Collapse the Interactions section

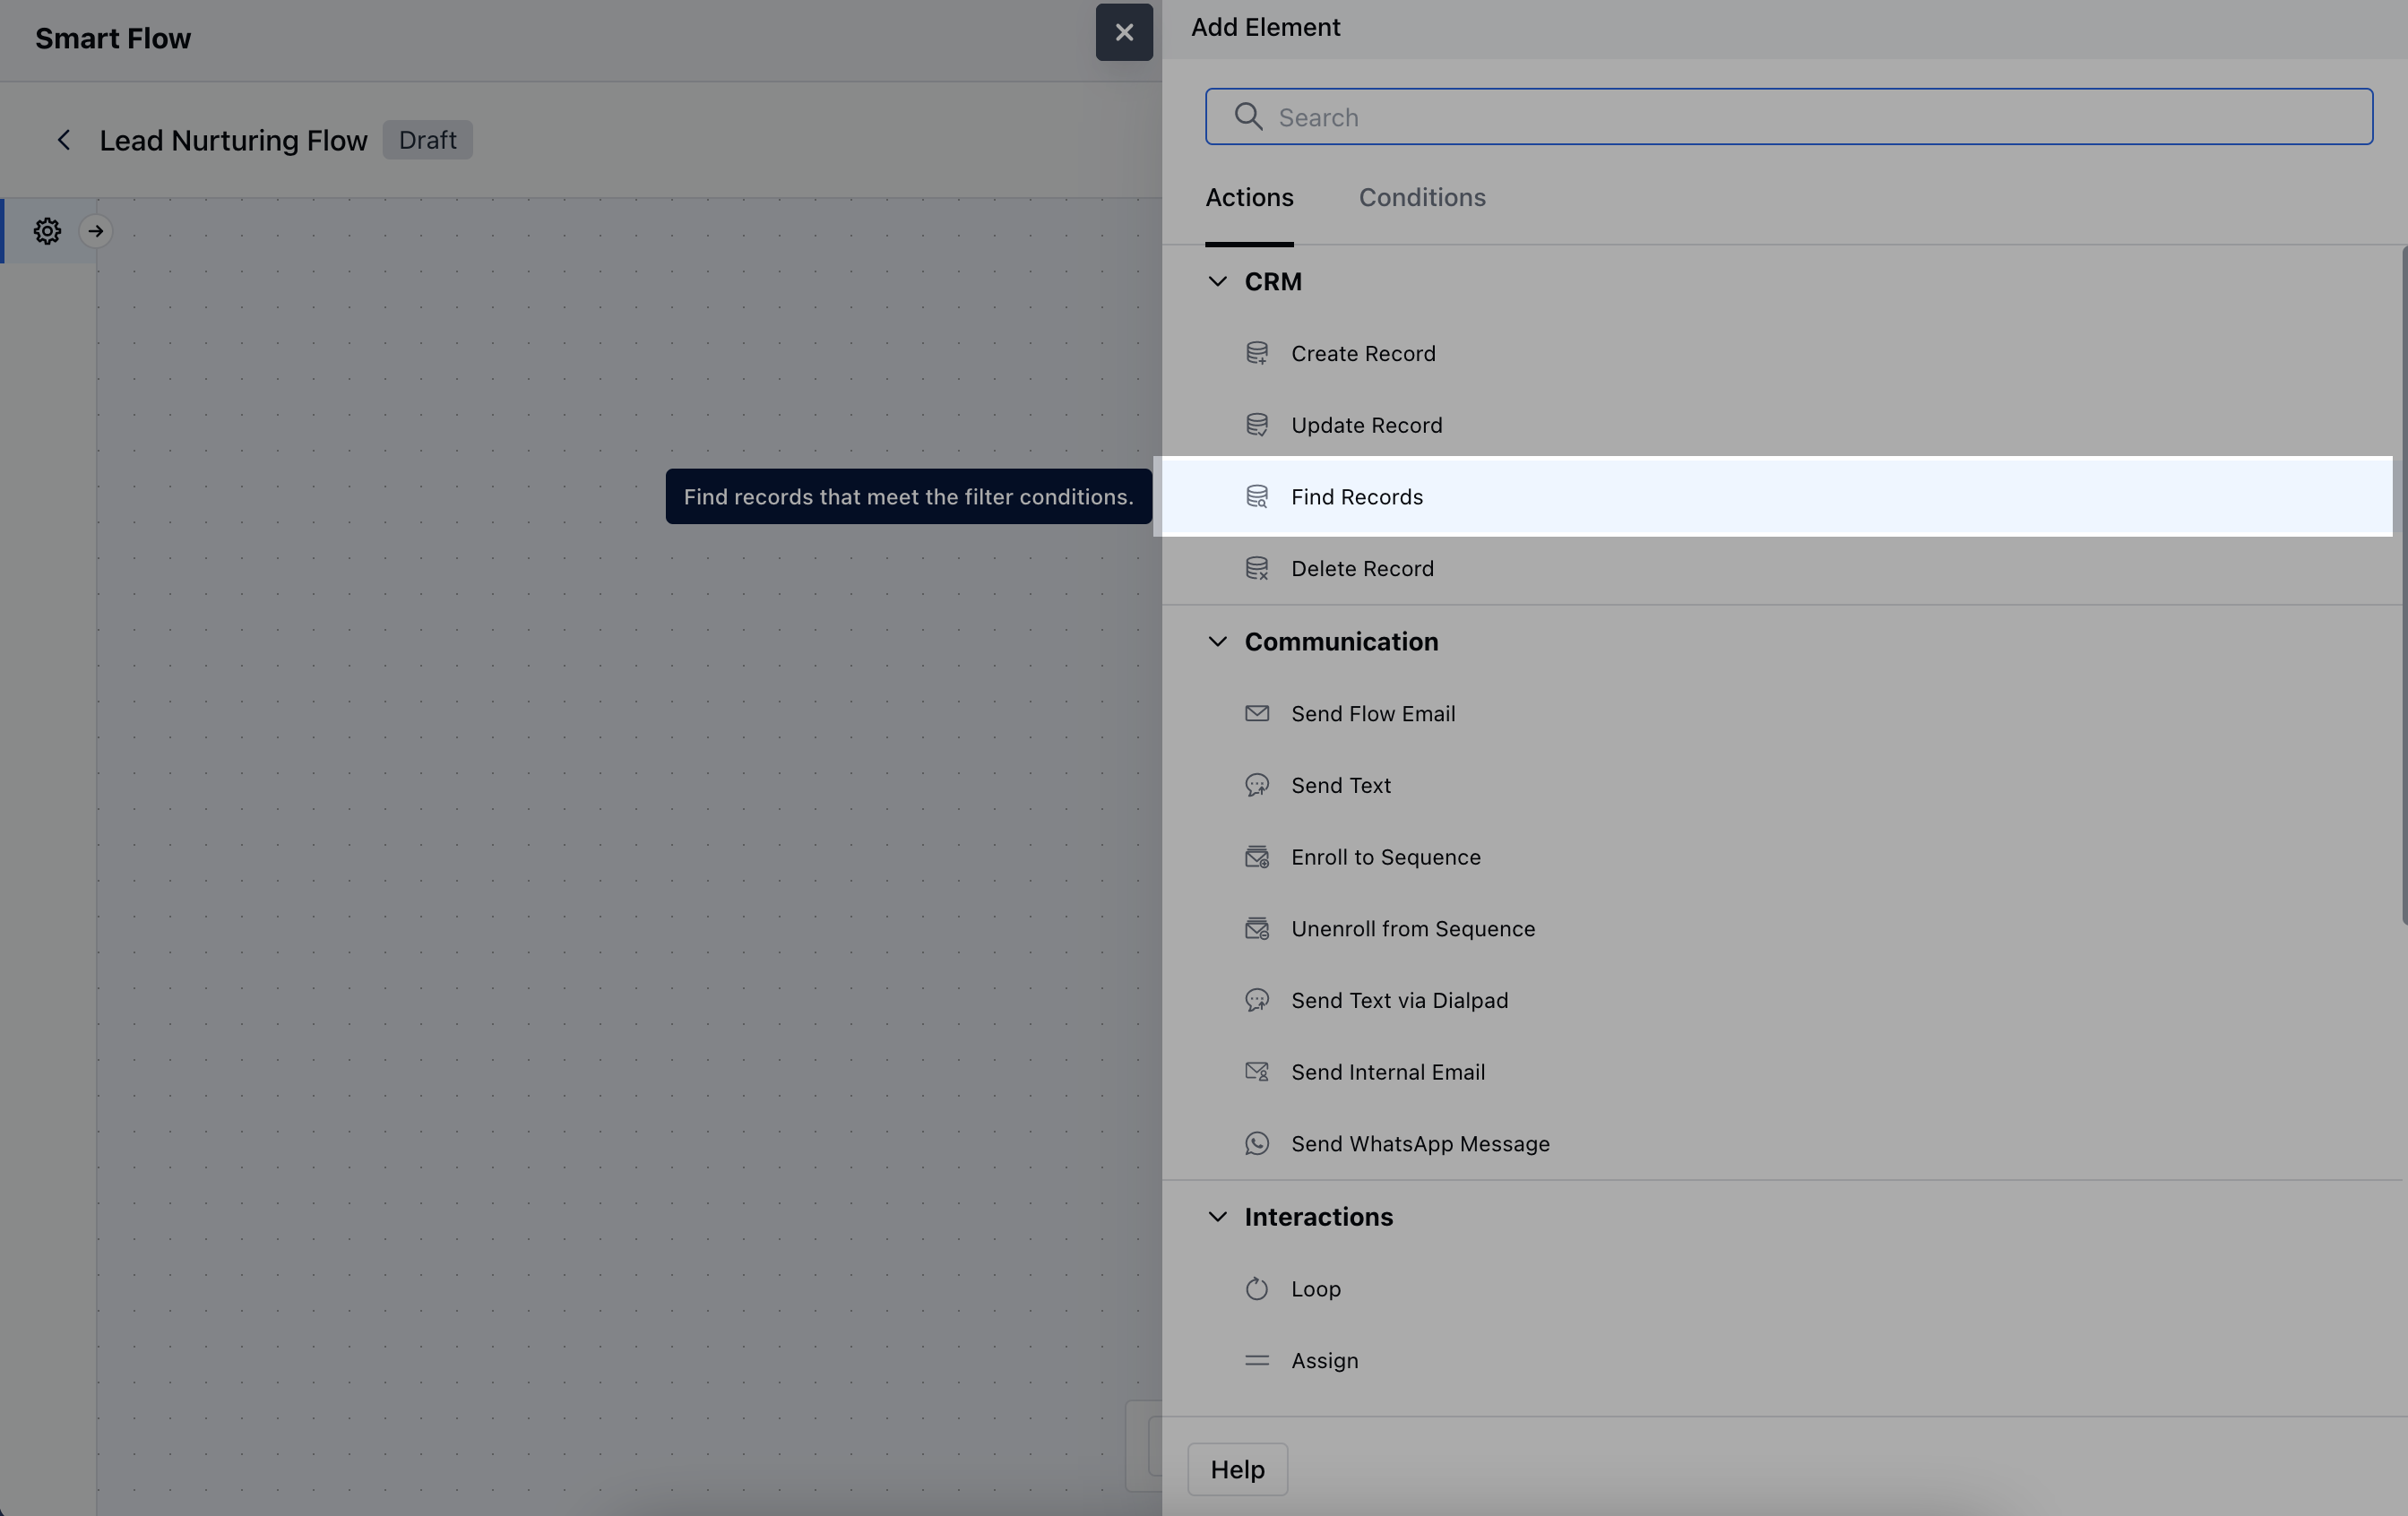1217,1216
